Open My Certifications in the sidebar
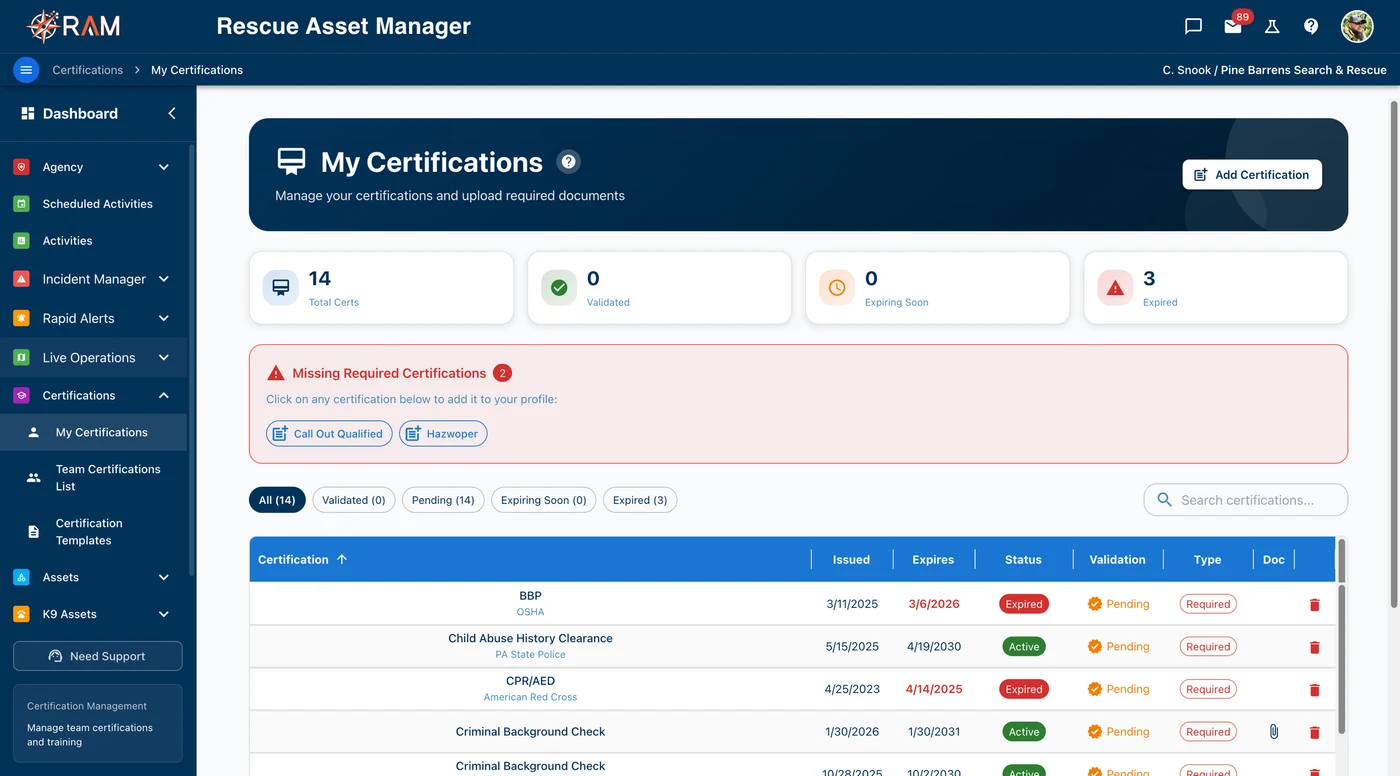Viewport: 1400px width, 776px height. 93,432
